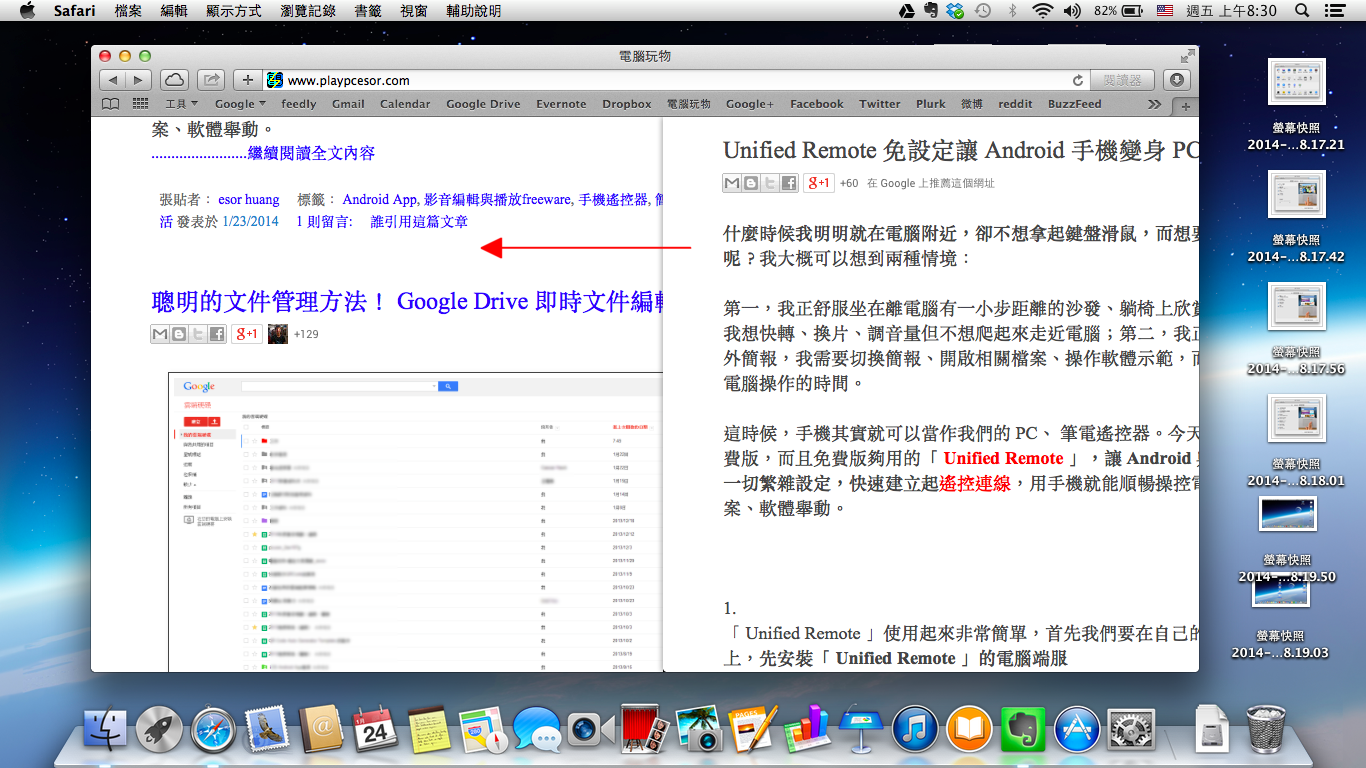Open Google Drive screenshot image in post
This screenshot has height=768, width=1366.
coord(415,521)
